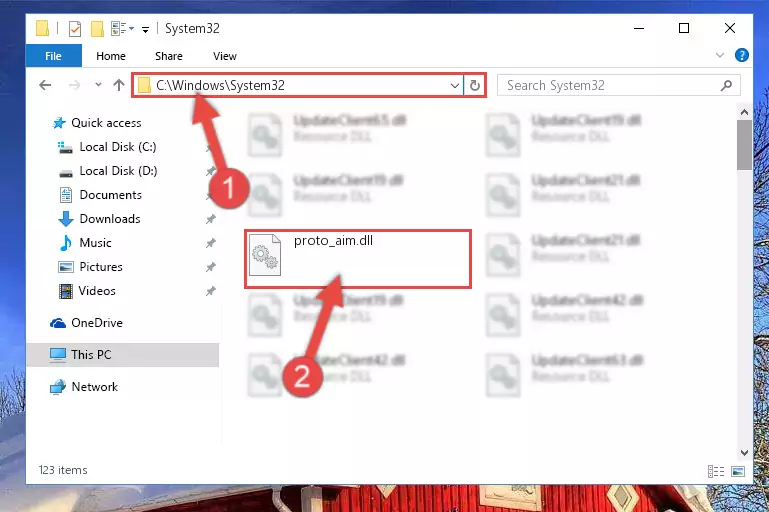Click the proto_aim.dll gear file icon

click(x=265, y=255)
